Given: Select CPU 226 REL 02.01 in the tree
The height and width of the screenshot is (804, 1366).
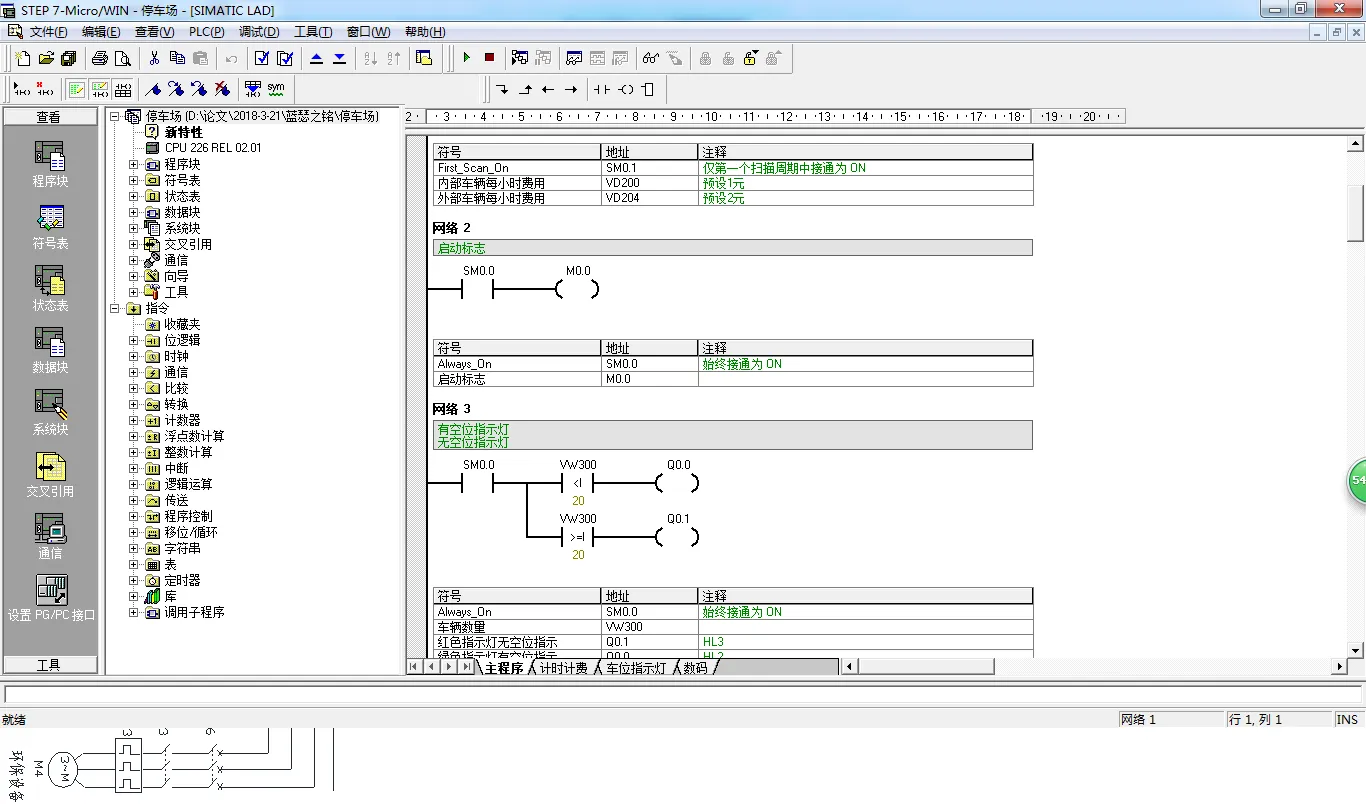Looking at the screenshot, I should (x=213, y=148).
